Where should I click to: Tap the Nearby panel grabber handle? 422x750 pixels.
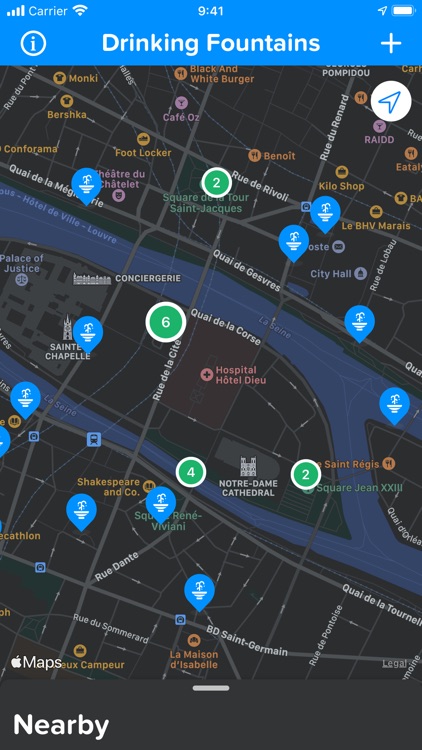[211, 688]
